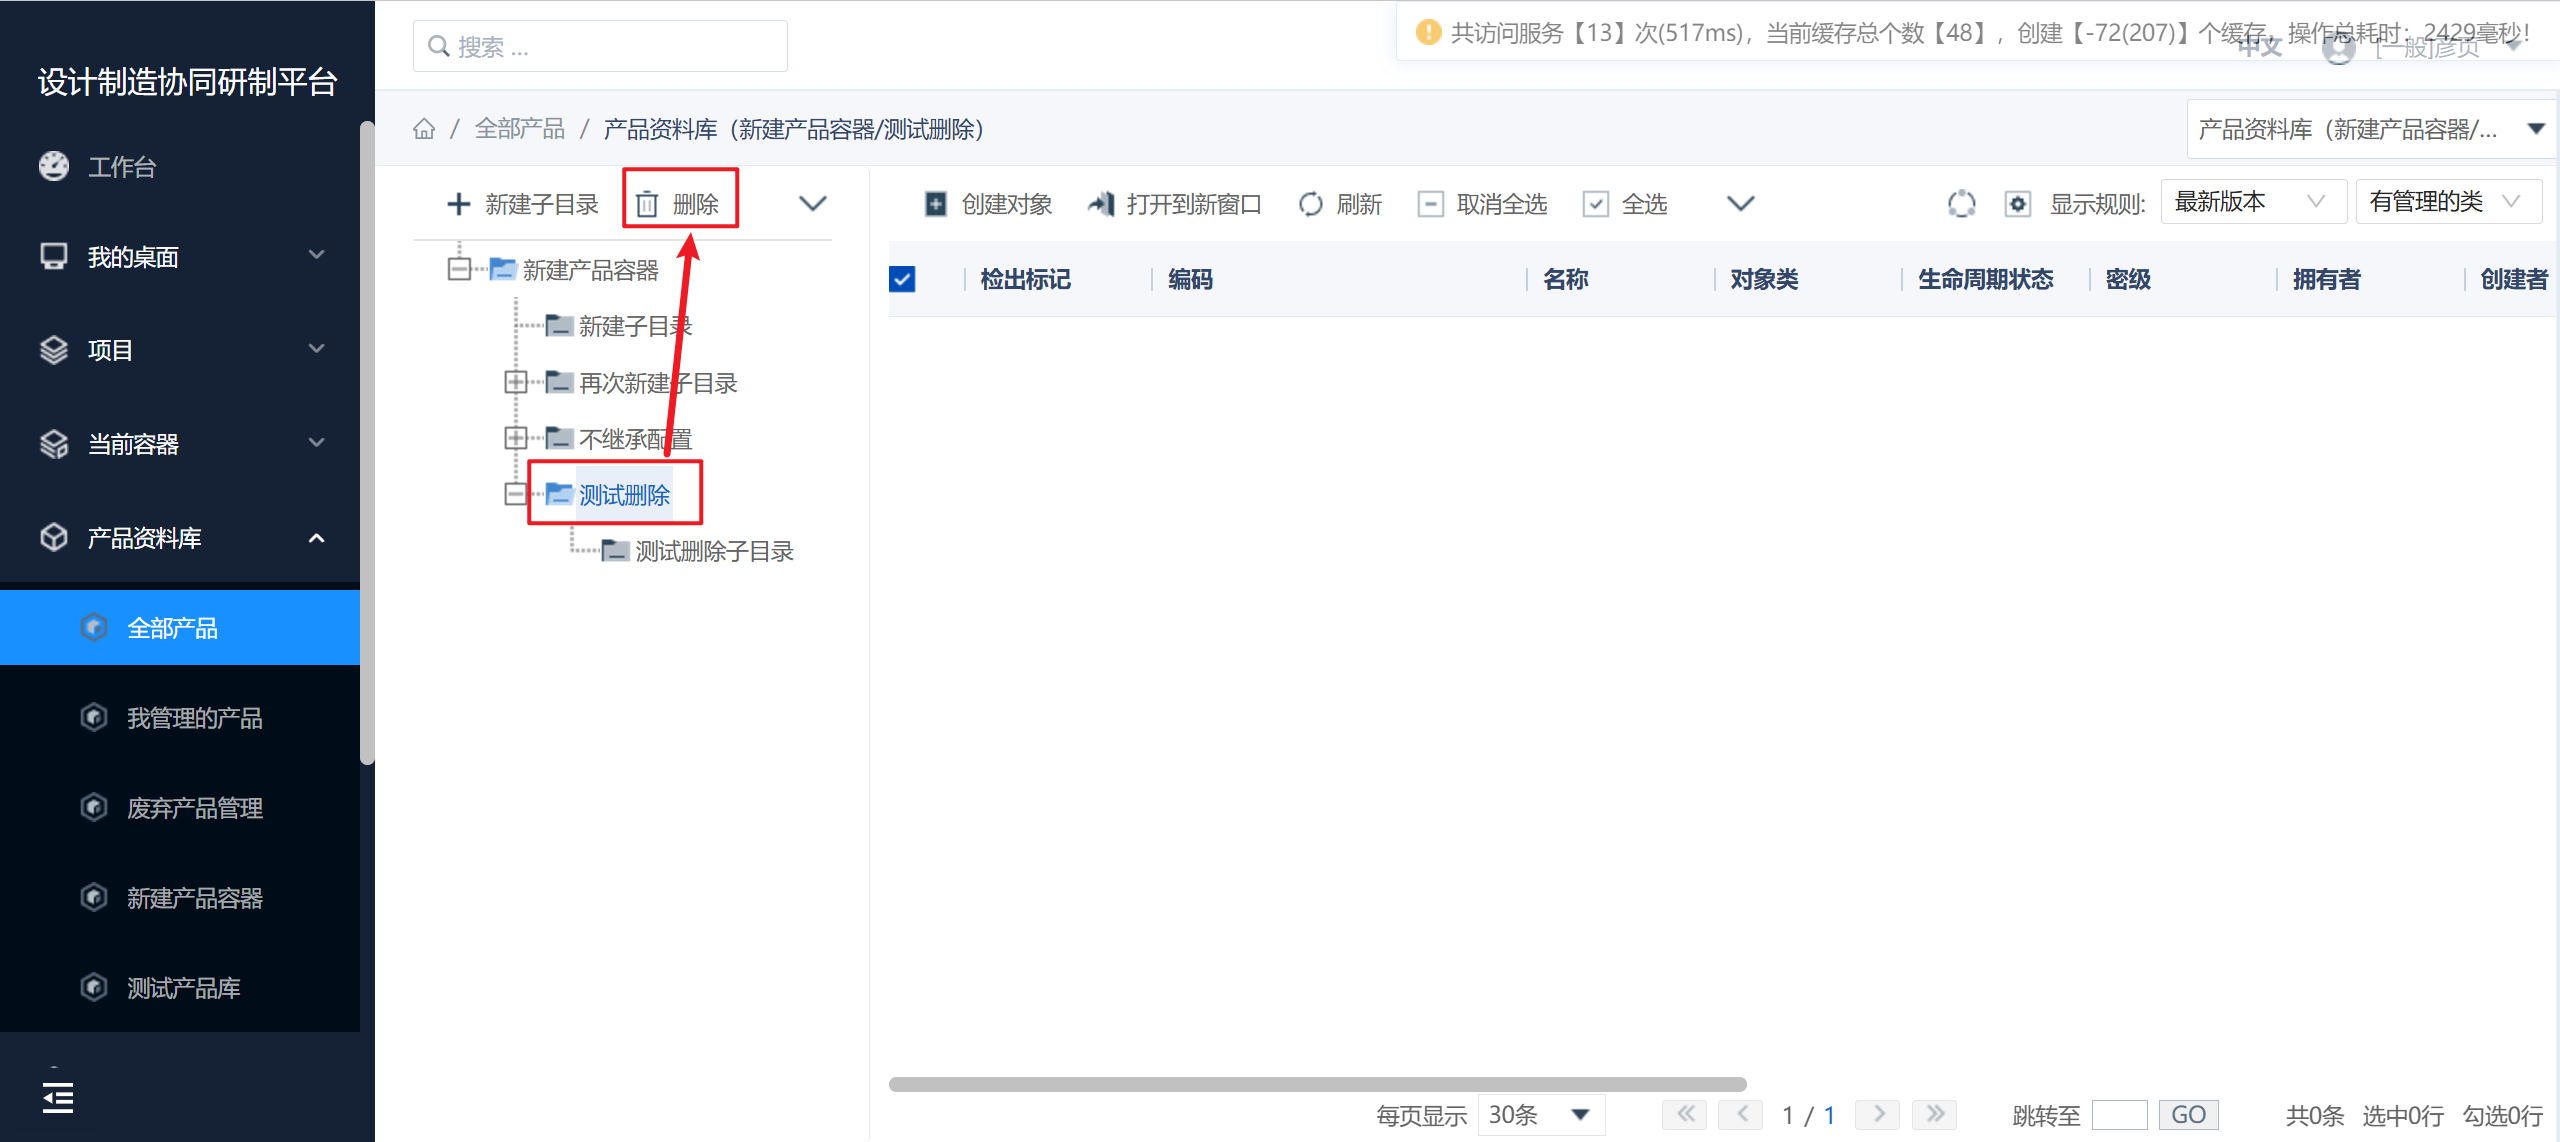Click the horizontal table scrollbar
2560x1142 pixels.
pyautogui.click(x=1317, y=1084)
